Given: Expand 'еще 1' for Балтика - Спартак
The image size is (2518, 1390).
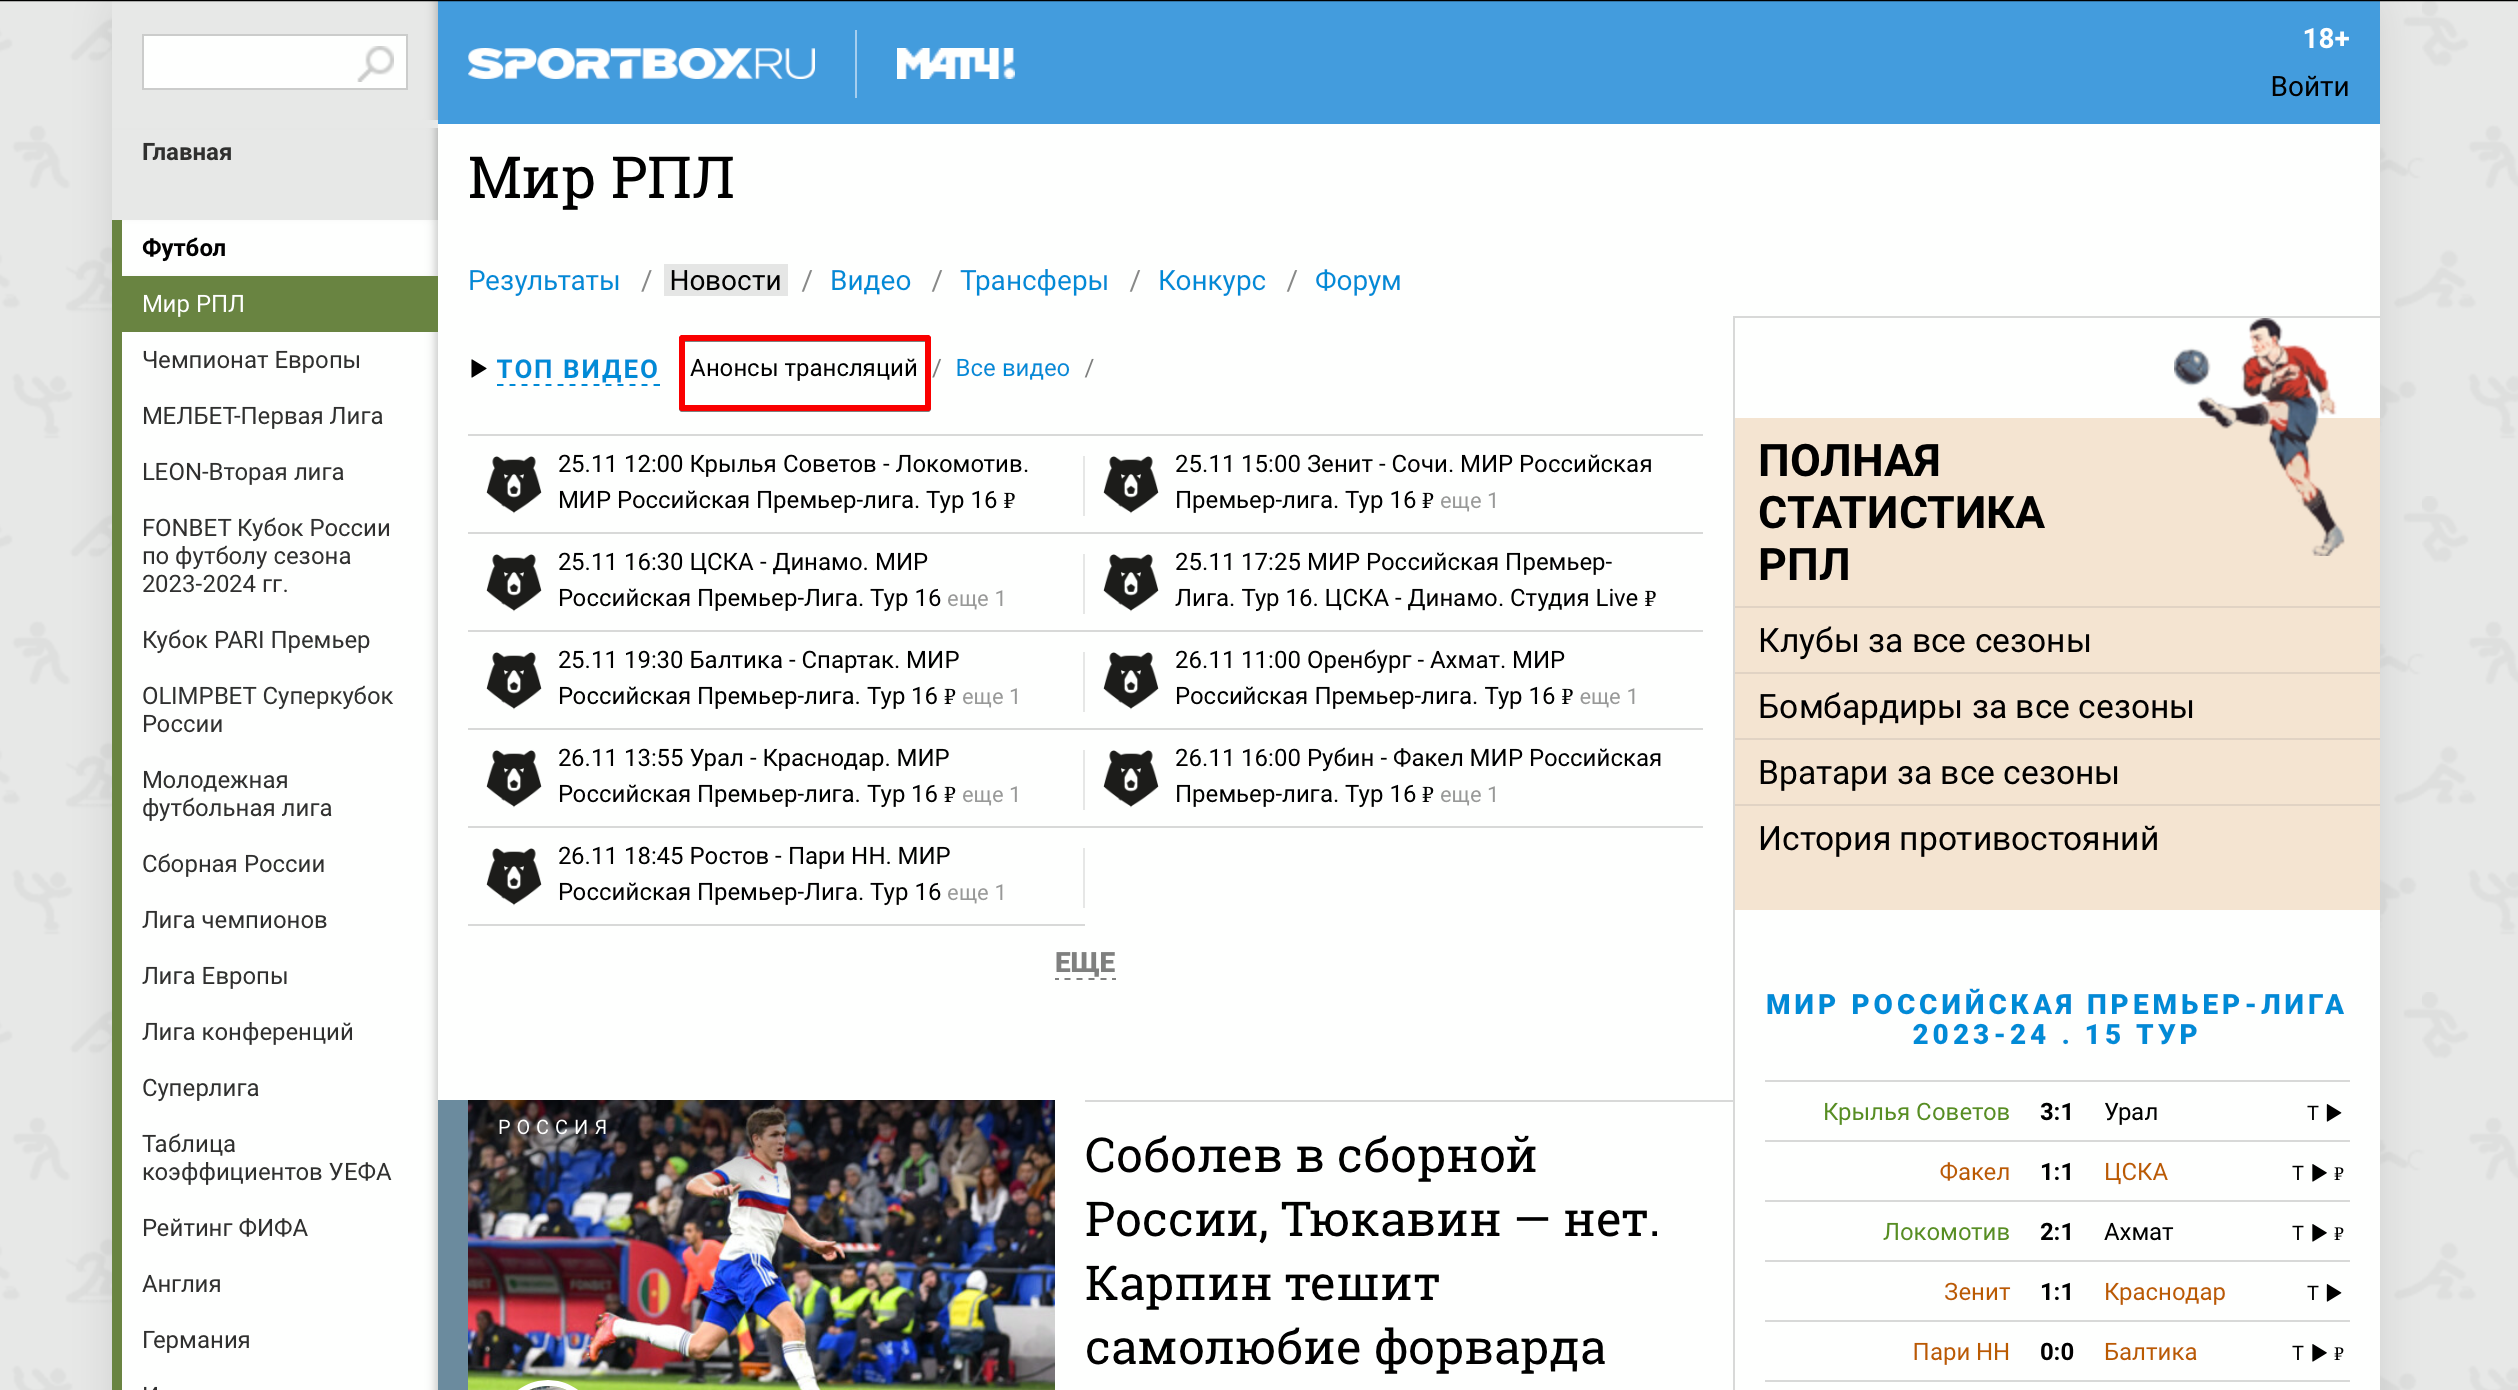Looking at the screenshot, I should [990, 697].
